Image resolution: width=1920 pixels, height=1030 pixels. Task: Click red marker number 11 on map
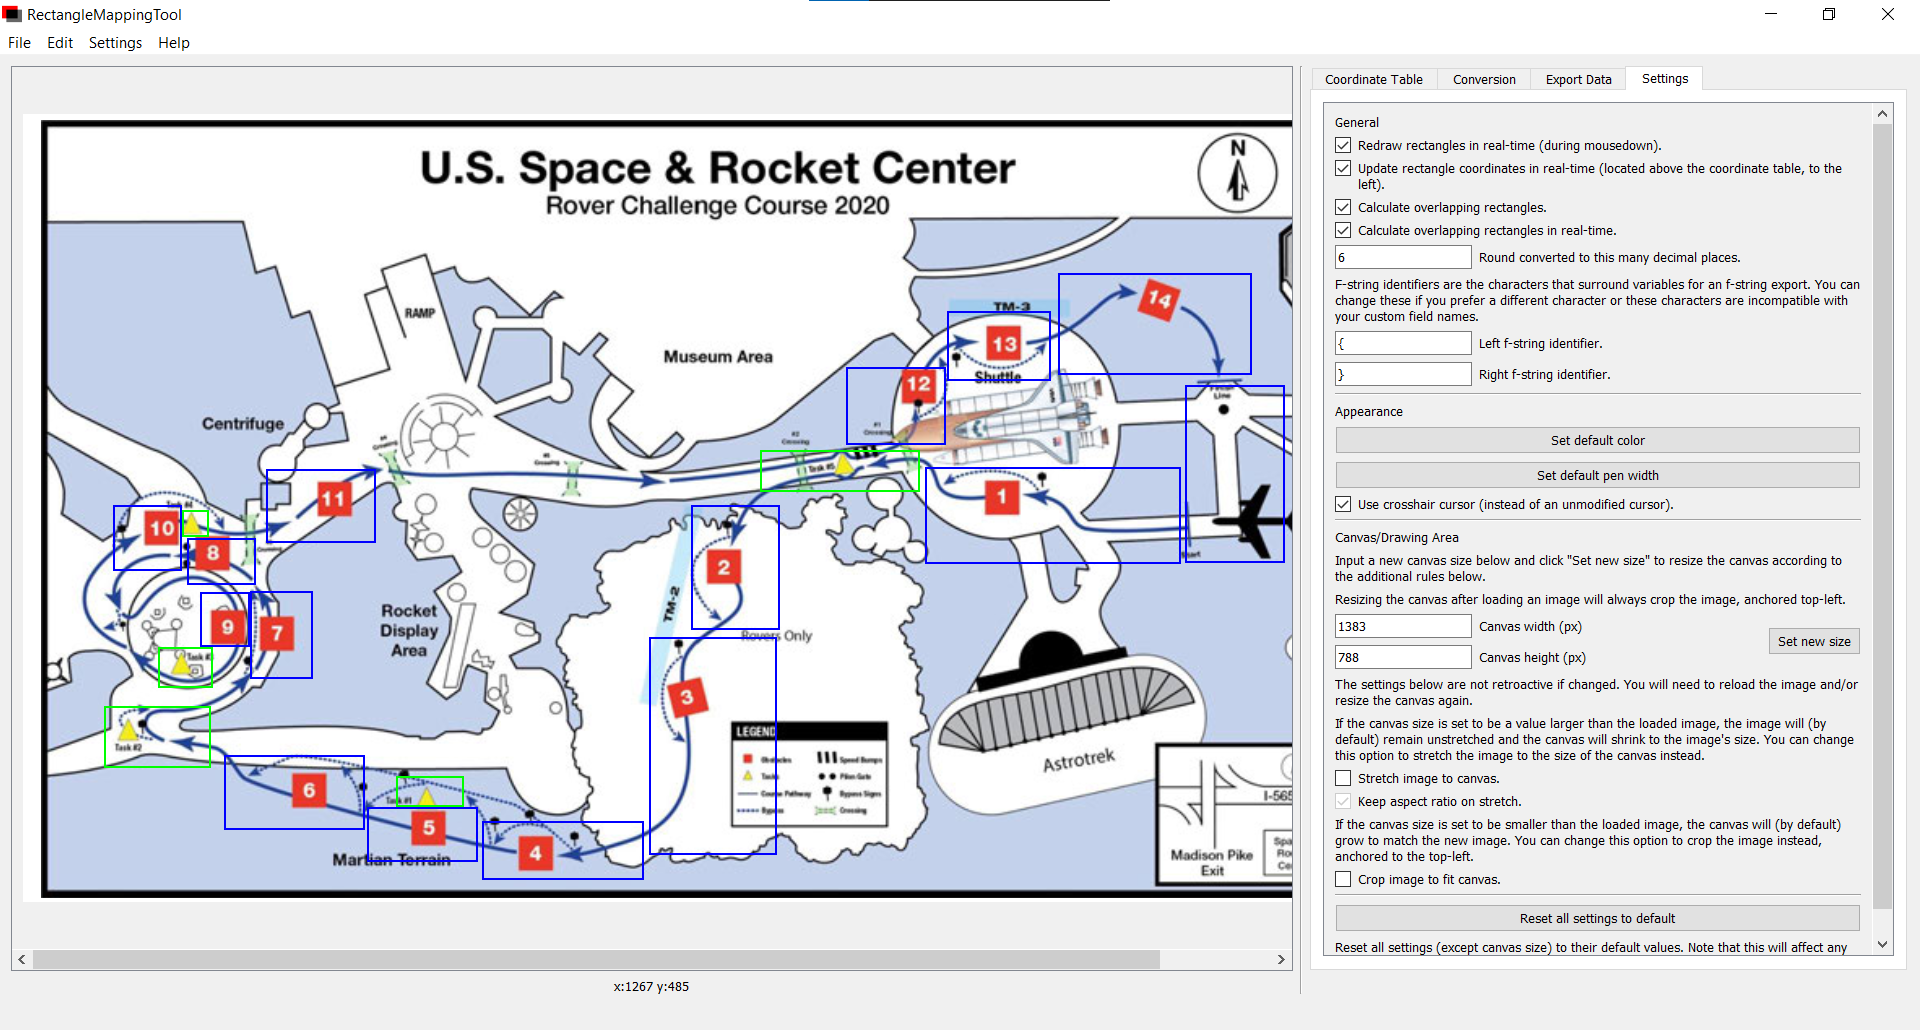334,498
